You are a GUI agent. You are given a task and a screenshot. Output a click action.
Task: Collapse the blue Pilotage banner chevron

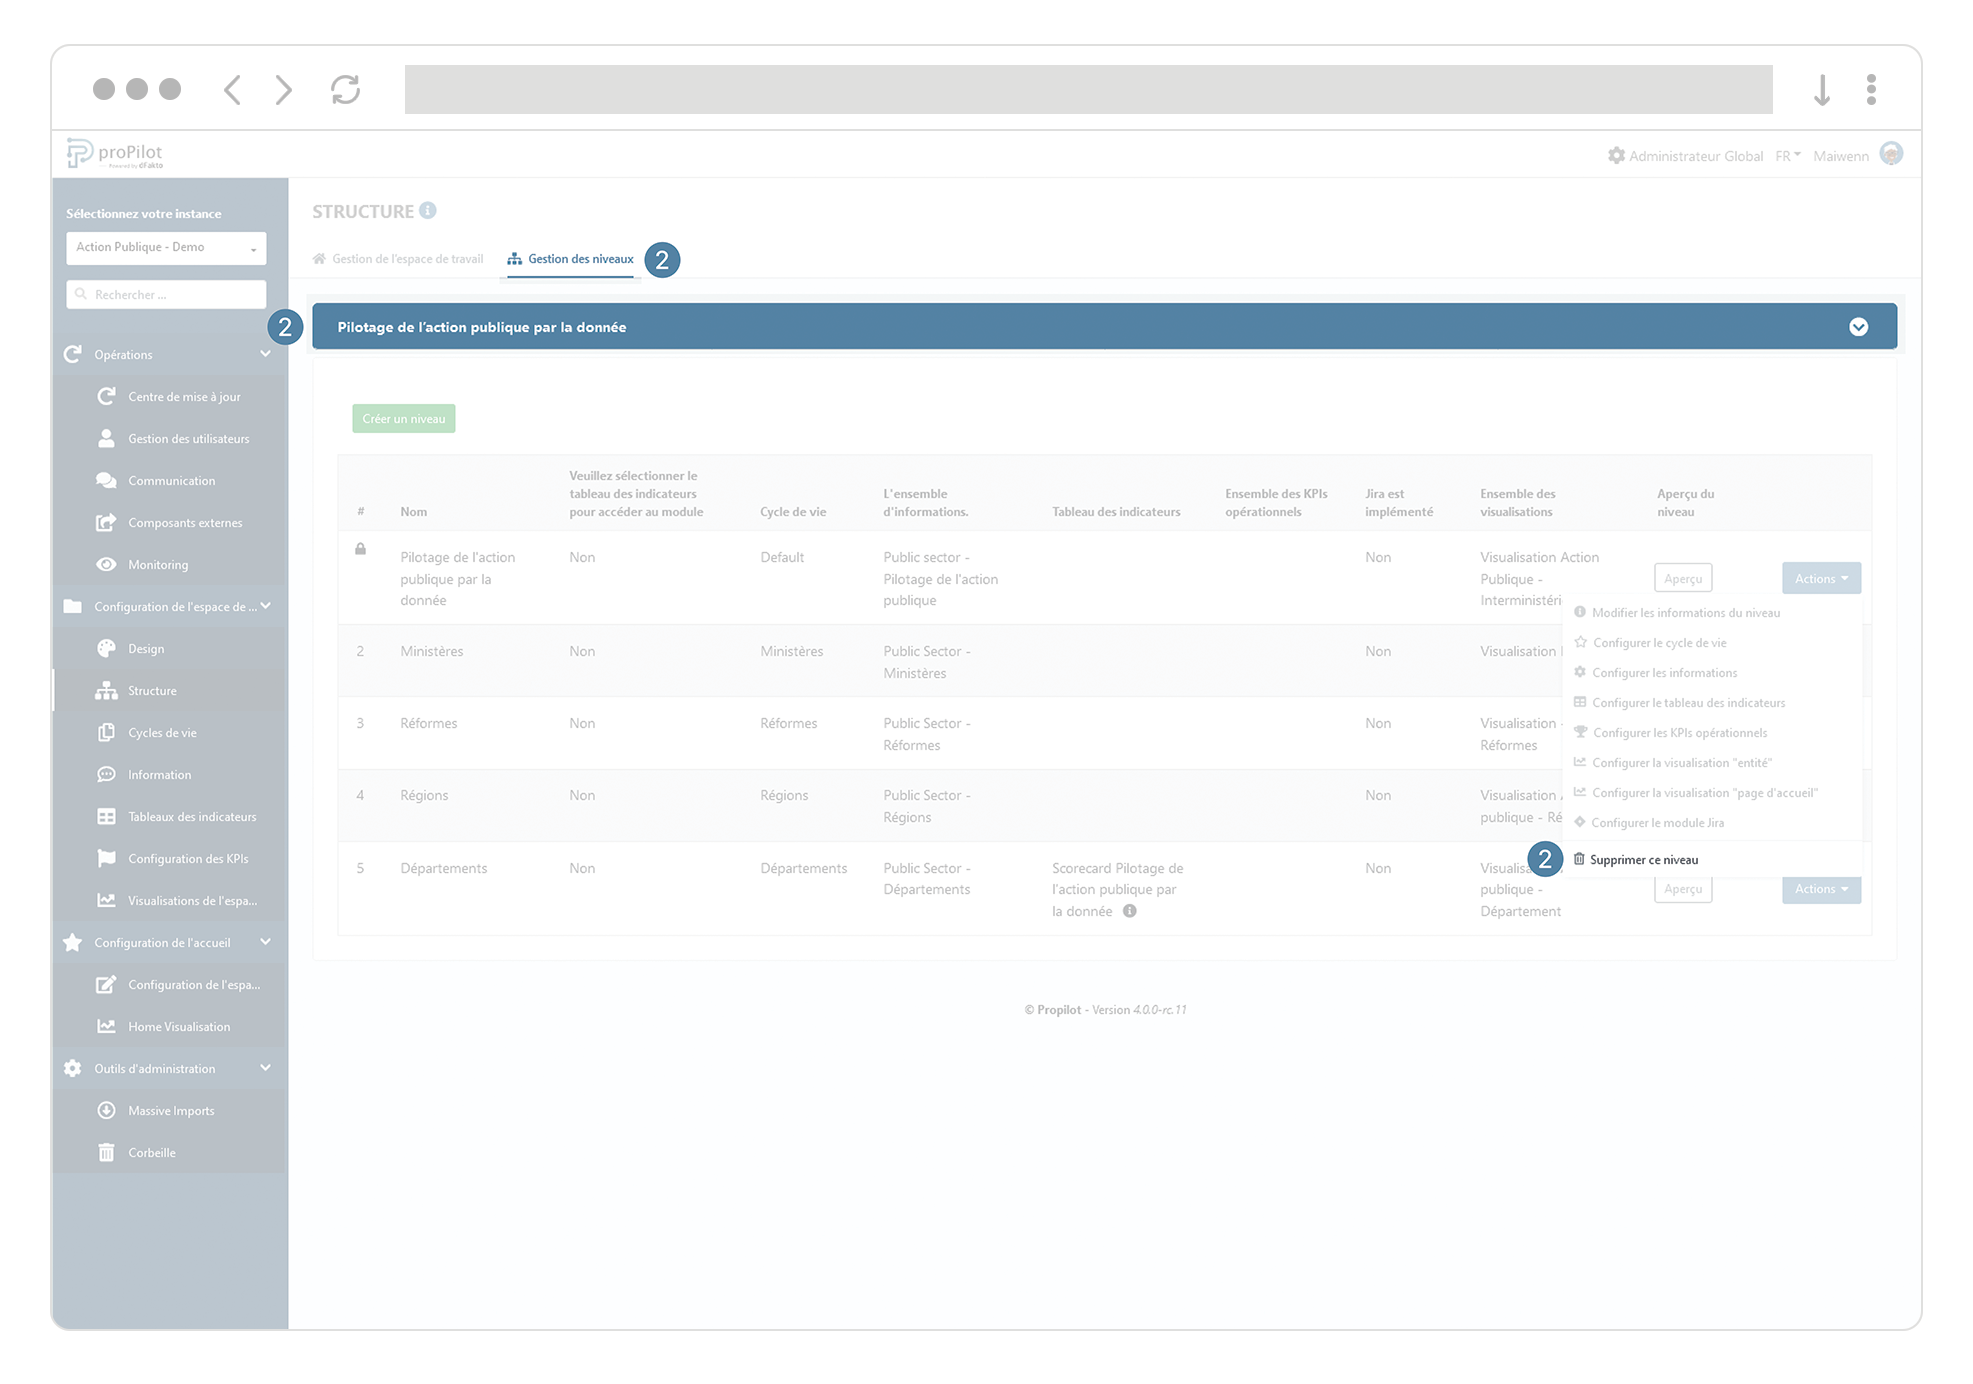[x=1859, y=327]
